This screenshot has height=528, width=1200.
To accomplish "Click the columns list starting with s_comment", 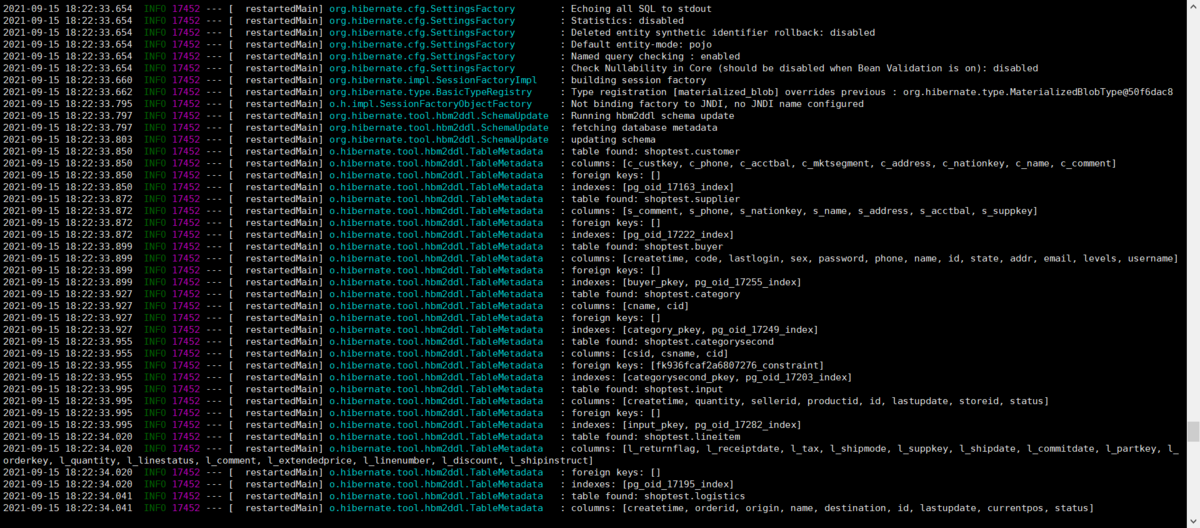I will [804, 212].
